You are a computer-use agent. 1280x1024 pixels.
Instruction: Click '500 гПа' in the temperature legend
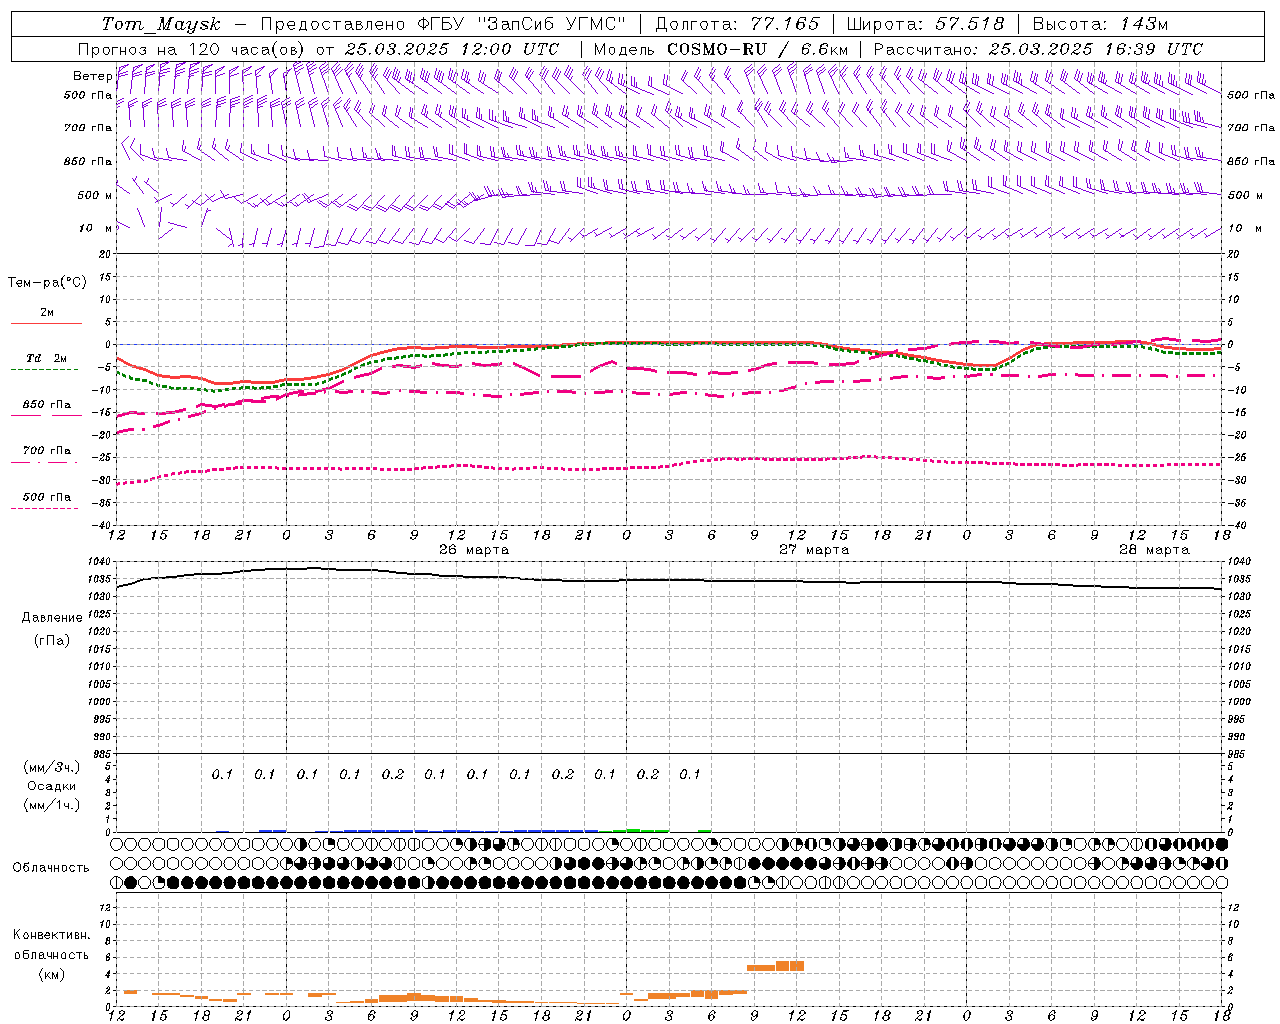coord(46,497)
